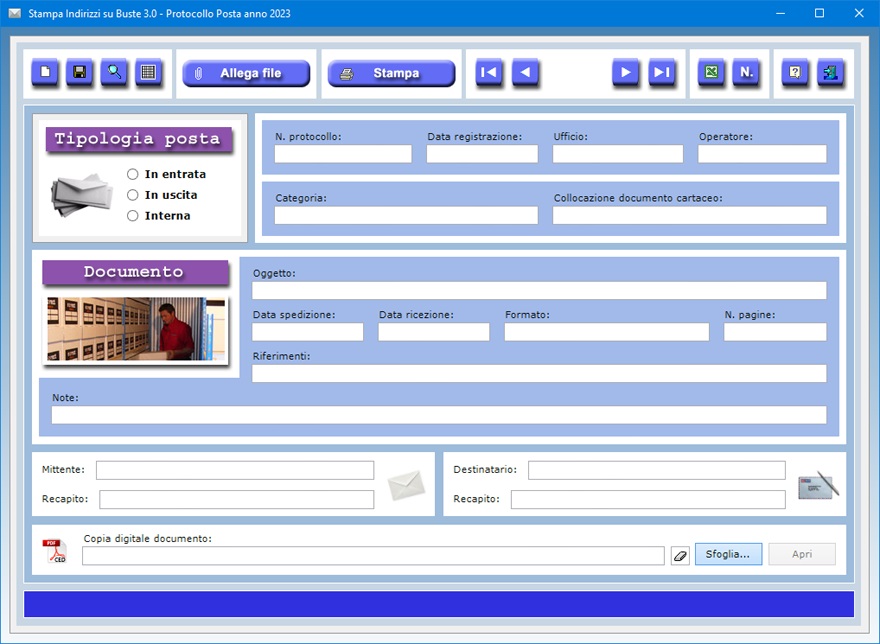Click the Sfoglia... button
Screen dimensions: 880x644
tap(728, 554)
